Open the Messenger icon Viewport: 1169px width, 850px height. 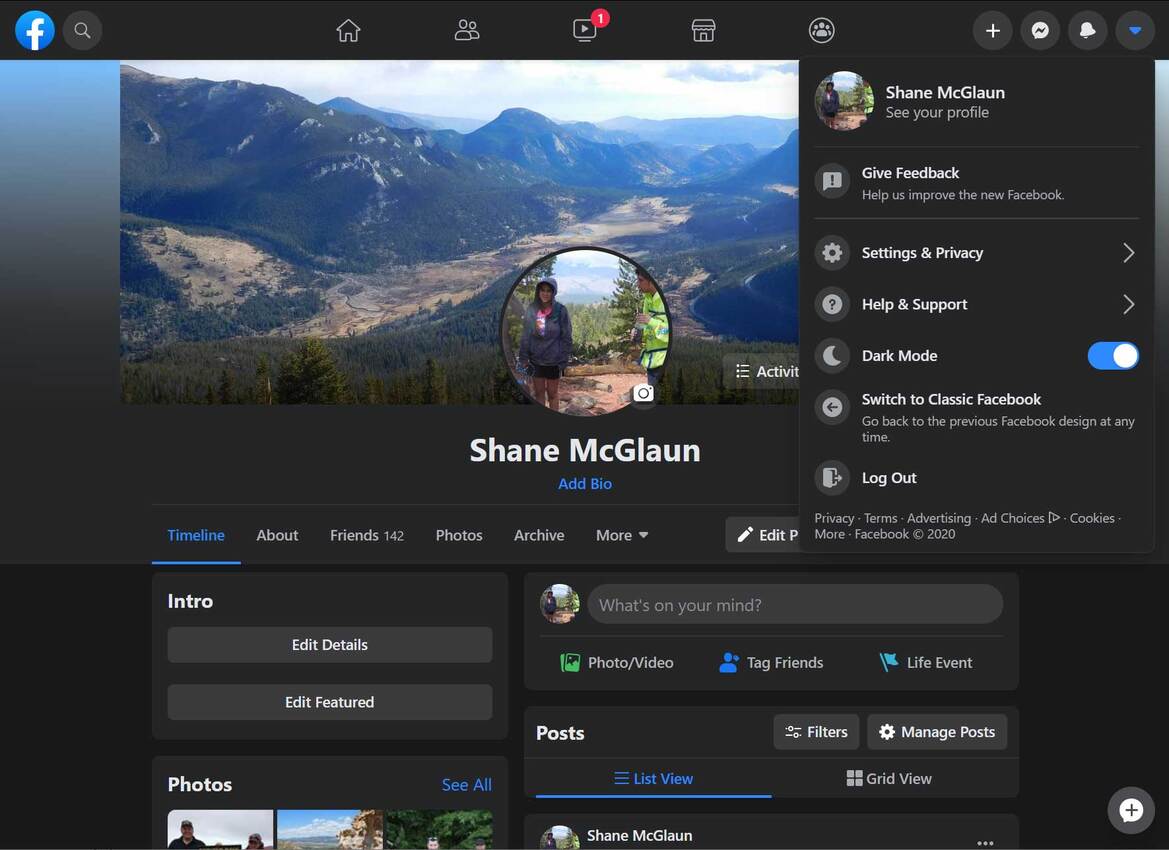click(1040, 31)
